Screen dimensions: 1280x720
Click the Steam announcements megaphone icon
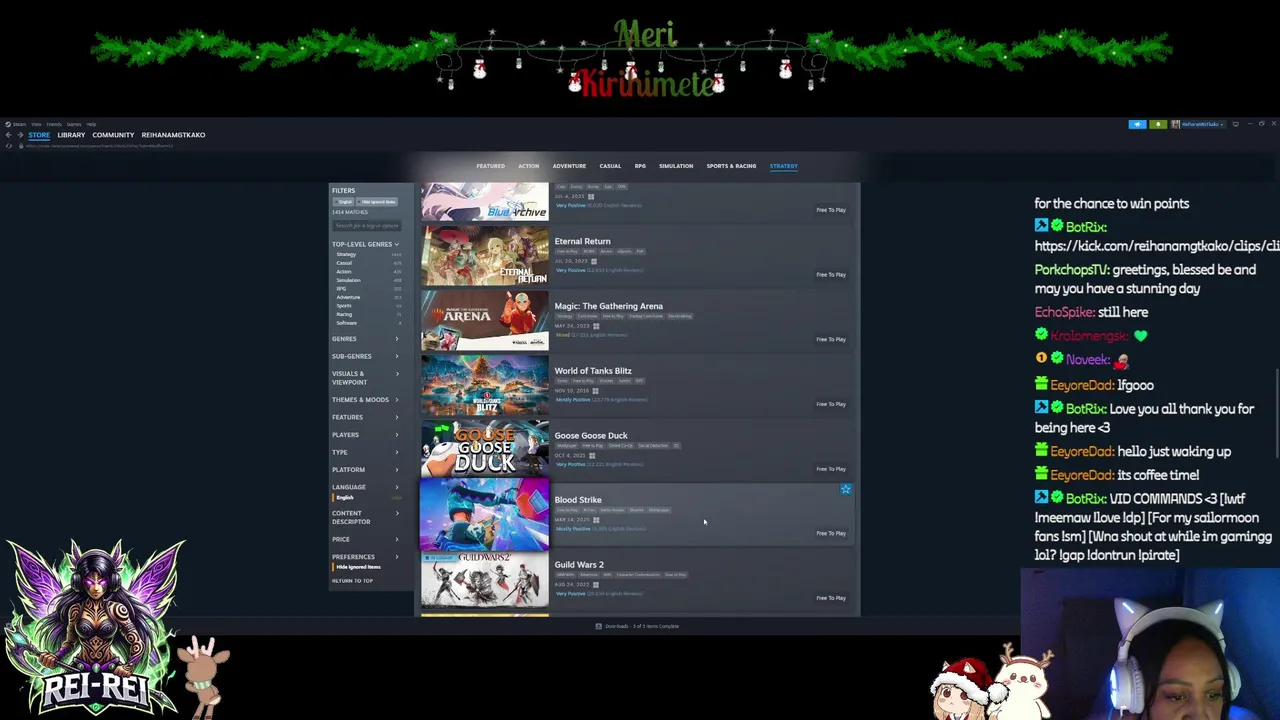[x=1137, y=124]
